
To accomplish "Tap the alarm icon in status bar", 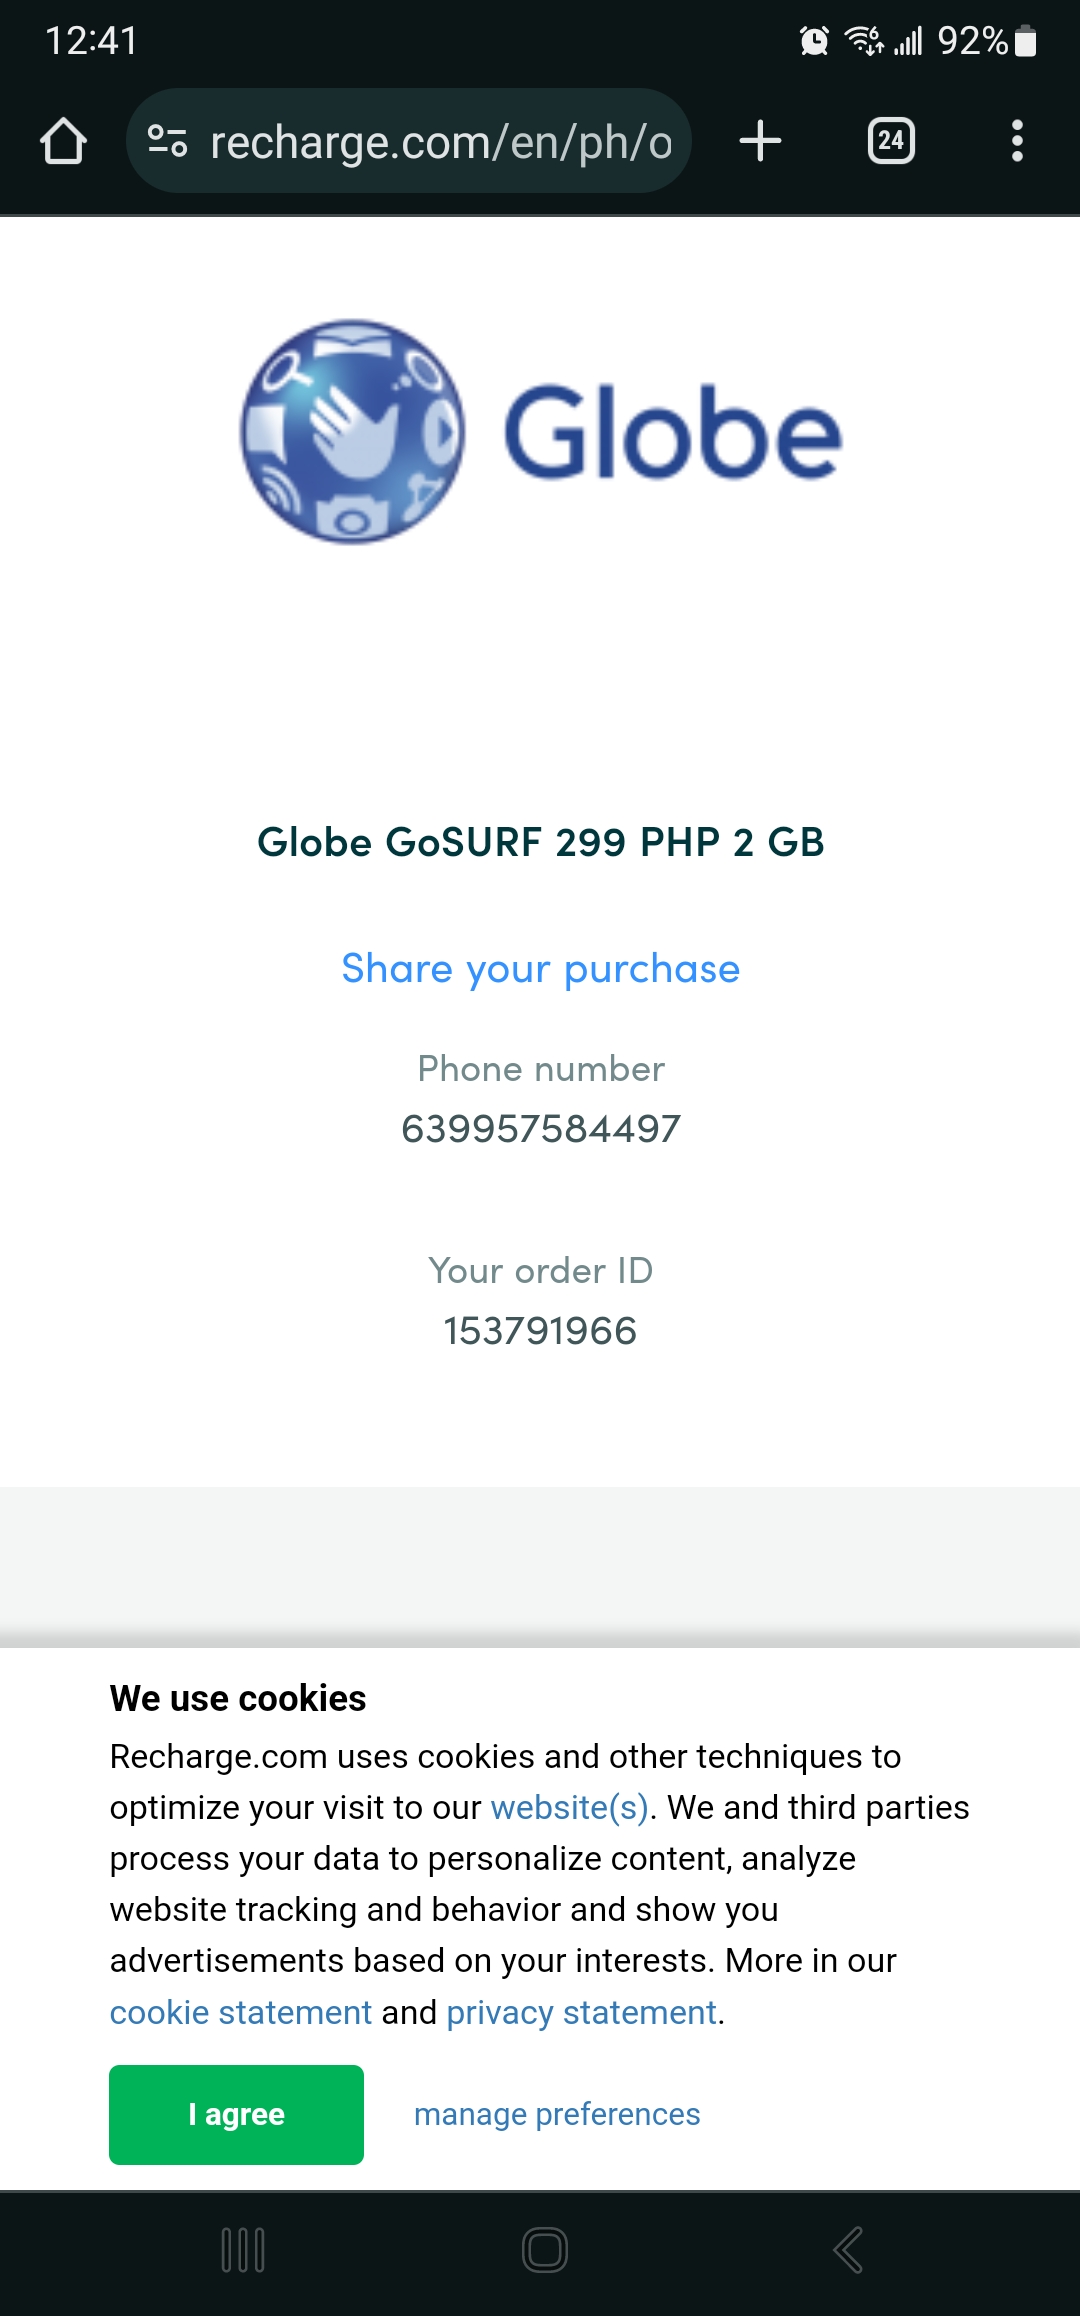I will pos(814,41).
